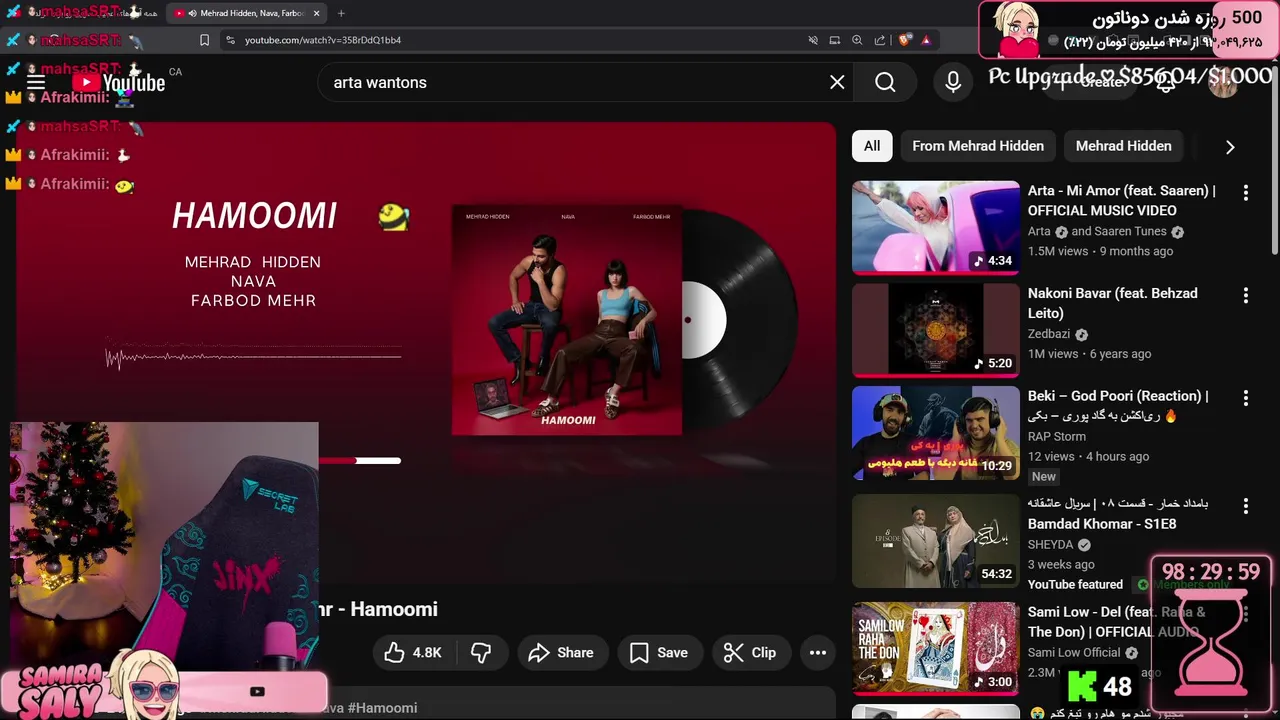Open options menu for Bamdad Khomar video
The width and height of the screenshot is (1280, 720).
point(1245,506)
